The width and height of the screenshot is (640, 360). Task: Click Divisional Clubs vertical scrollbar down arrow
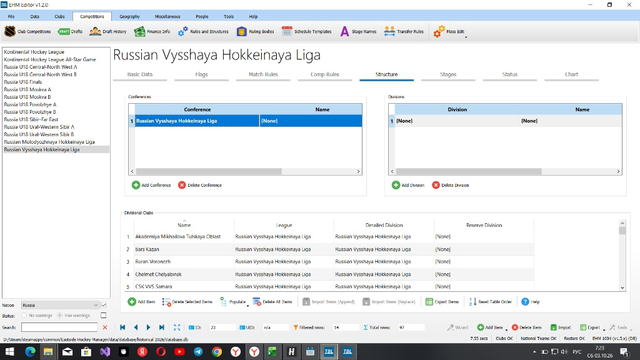click(x=622, y=288)
